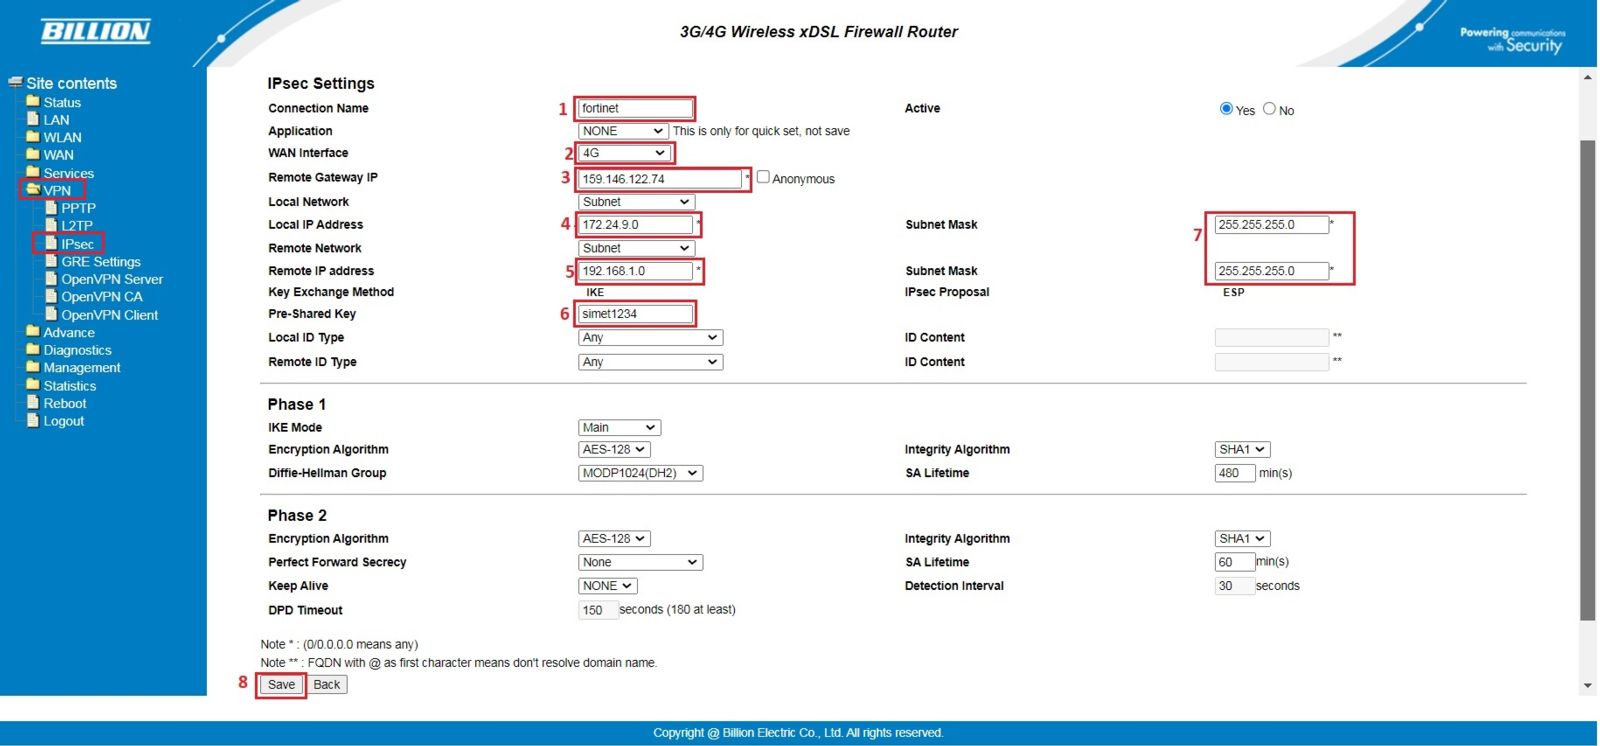
Task: Expand the Diffie-Hellman Group dropdown
Action: [x=640, y=473]
